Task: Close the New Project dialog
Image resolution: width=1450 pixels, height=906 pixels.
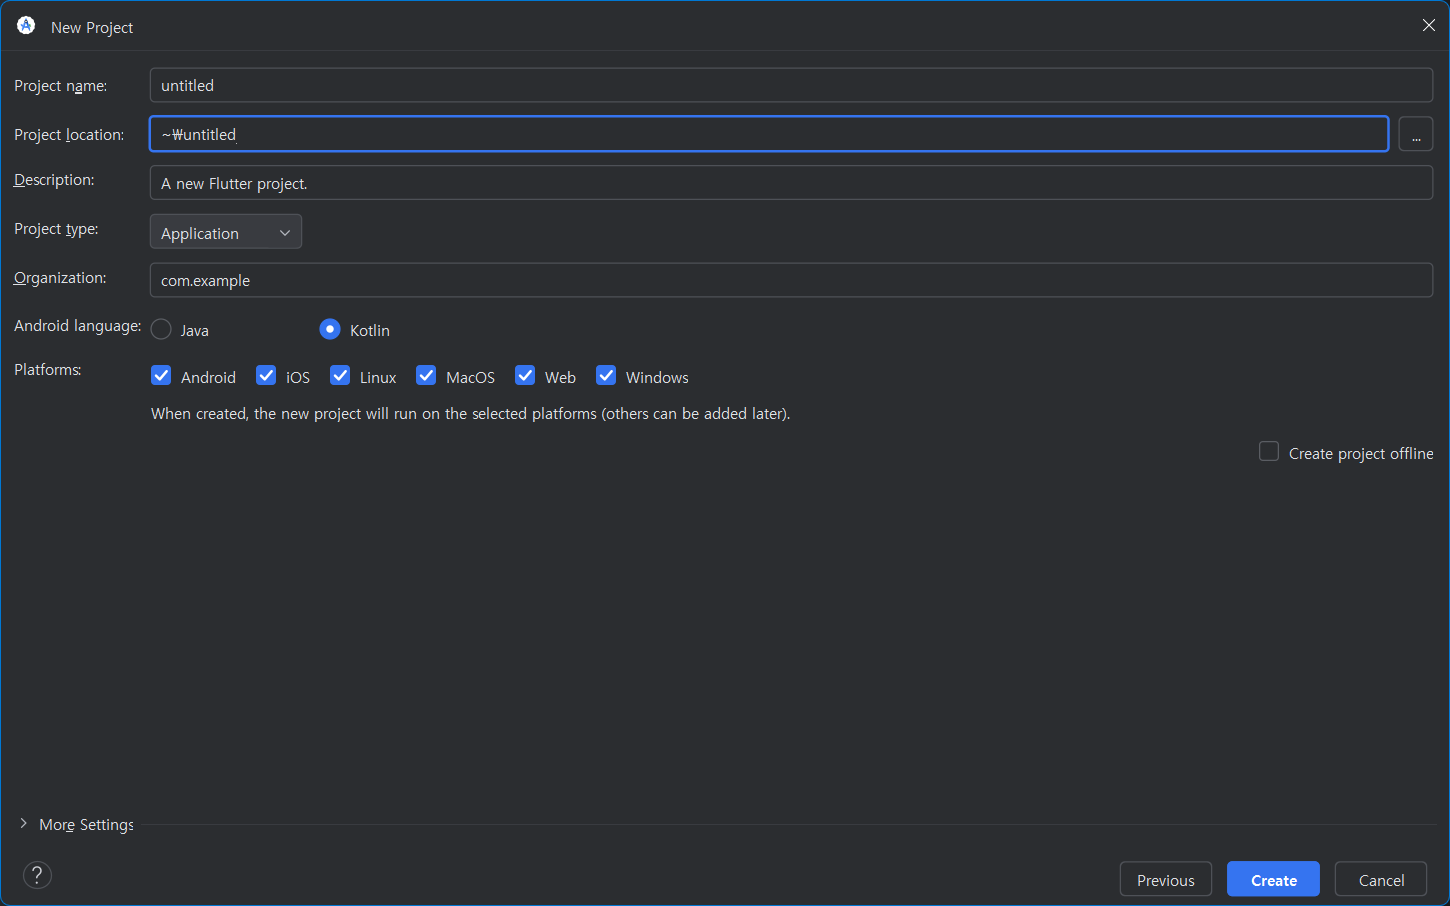Action: coord(1428,26)
